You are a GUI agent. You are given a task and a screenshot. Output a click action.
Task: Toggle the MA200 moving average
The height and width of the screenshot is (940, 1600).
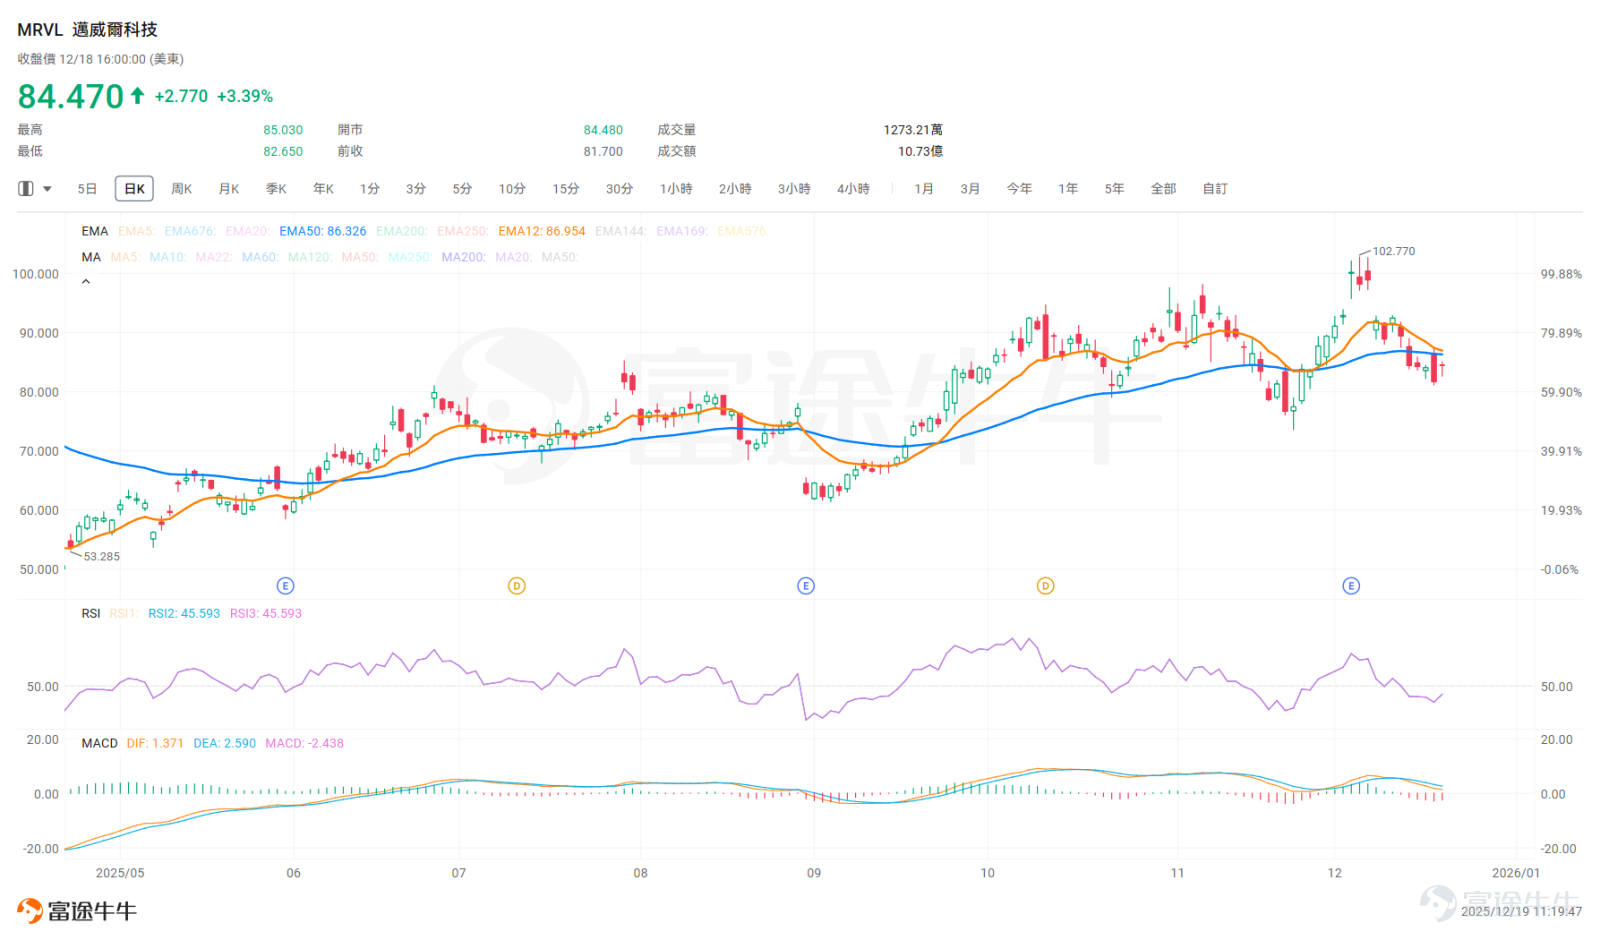coord(464,257)
